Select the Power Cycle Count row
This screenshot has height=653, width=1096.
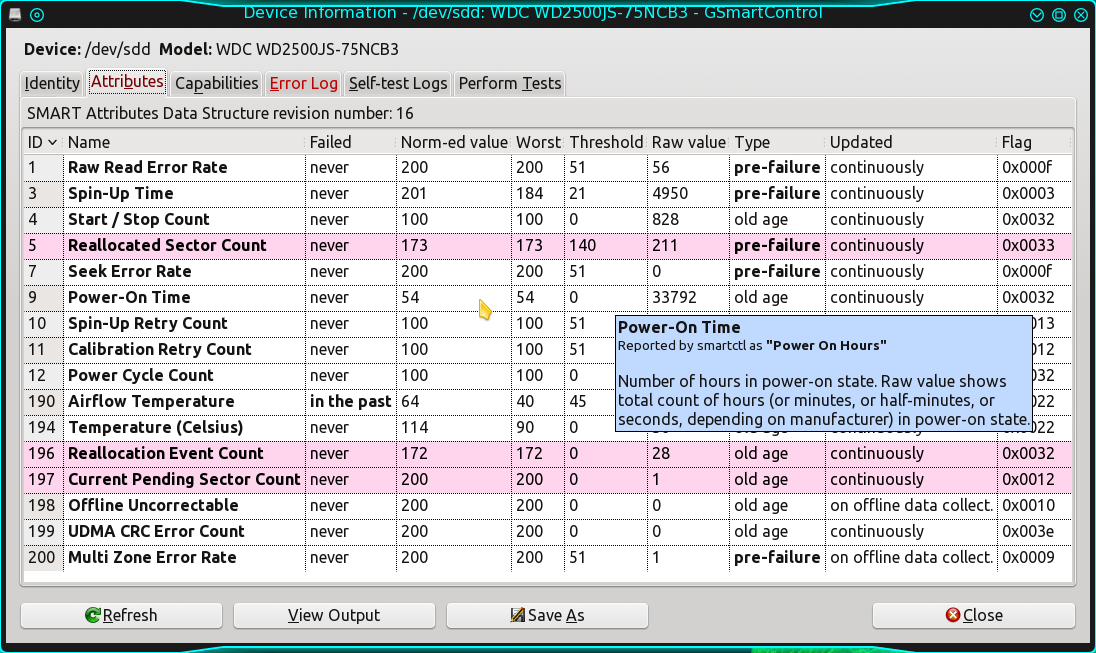(548, 375)
